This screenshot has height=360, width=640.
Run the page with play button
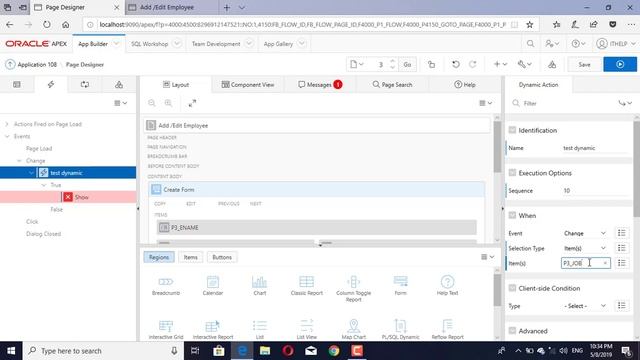coord(620,64)
